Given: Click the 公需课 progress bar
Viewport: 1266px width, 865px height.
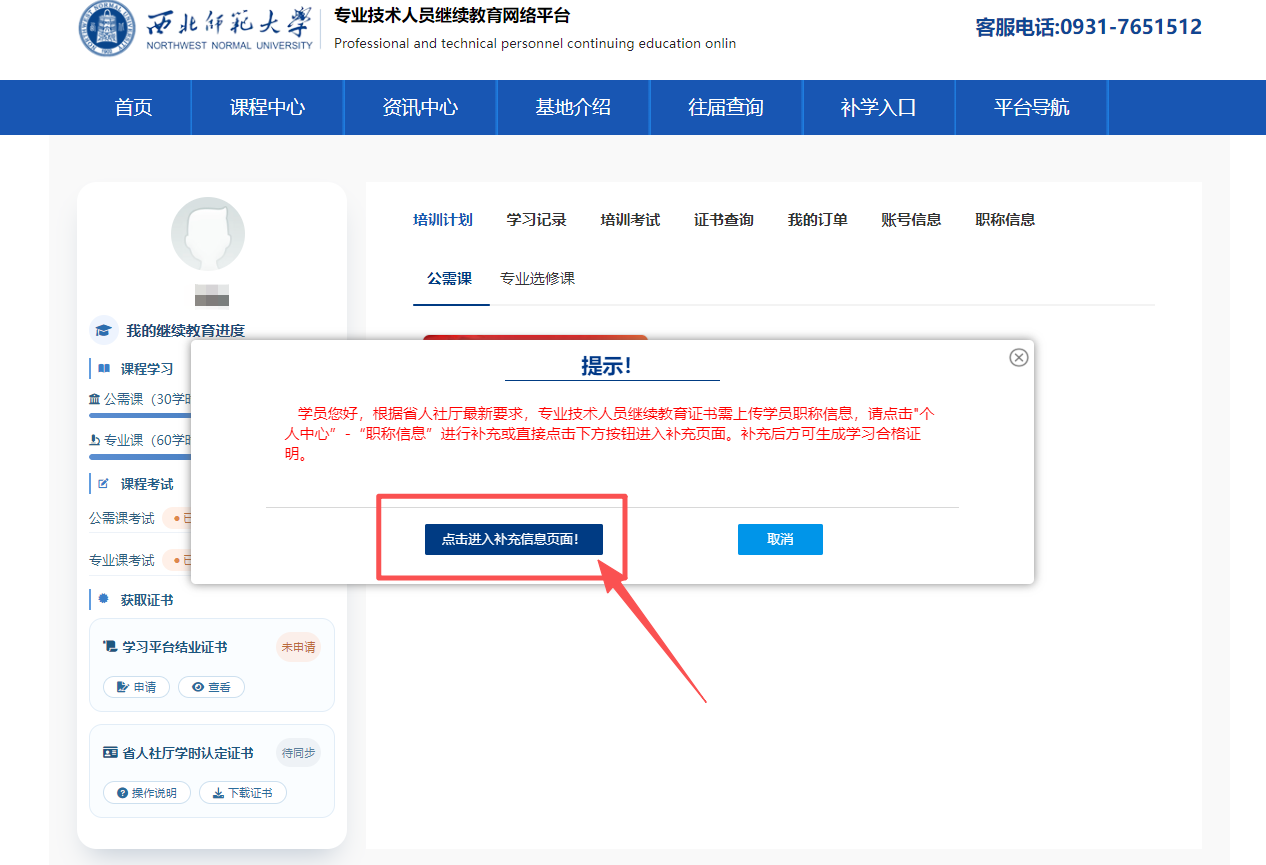Looking at the screenshot, I should point(140,415).
